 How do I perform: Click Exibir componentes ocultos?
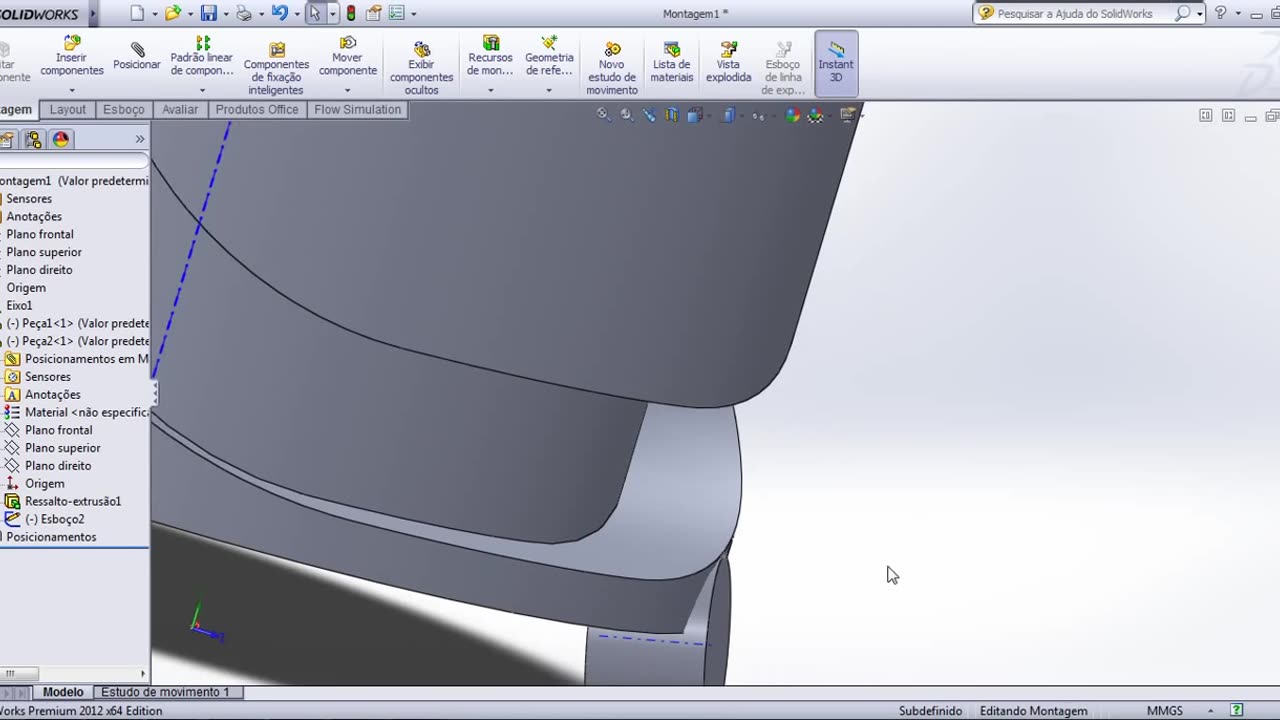[422, 68]
